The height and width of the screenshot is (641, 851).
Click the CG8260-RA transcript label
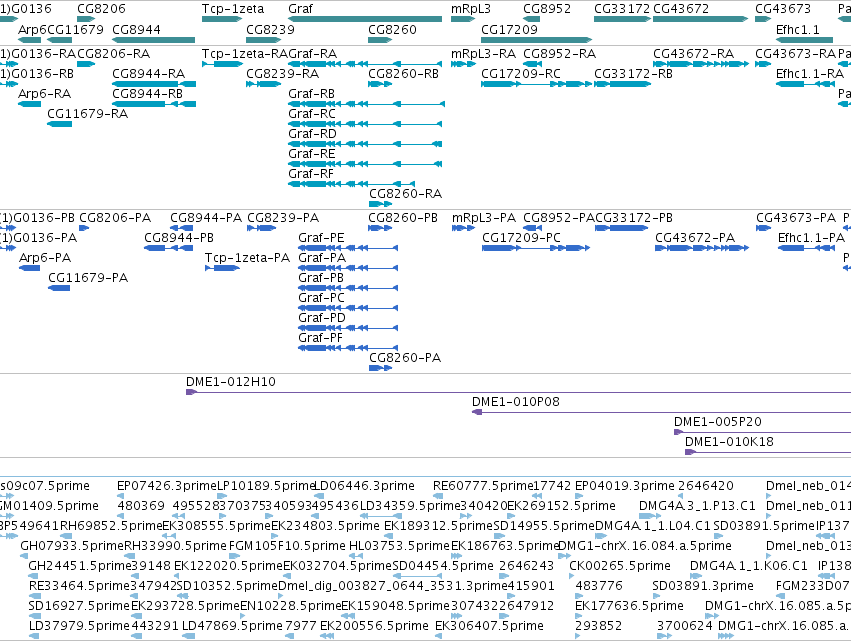click(x=405, y=194)
